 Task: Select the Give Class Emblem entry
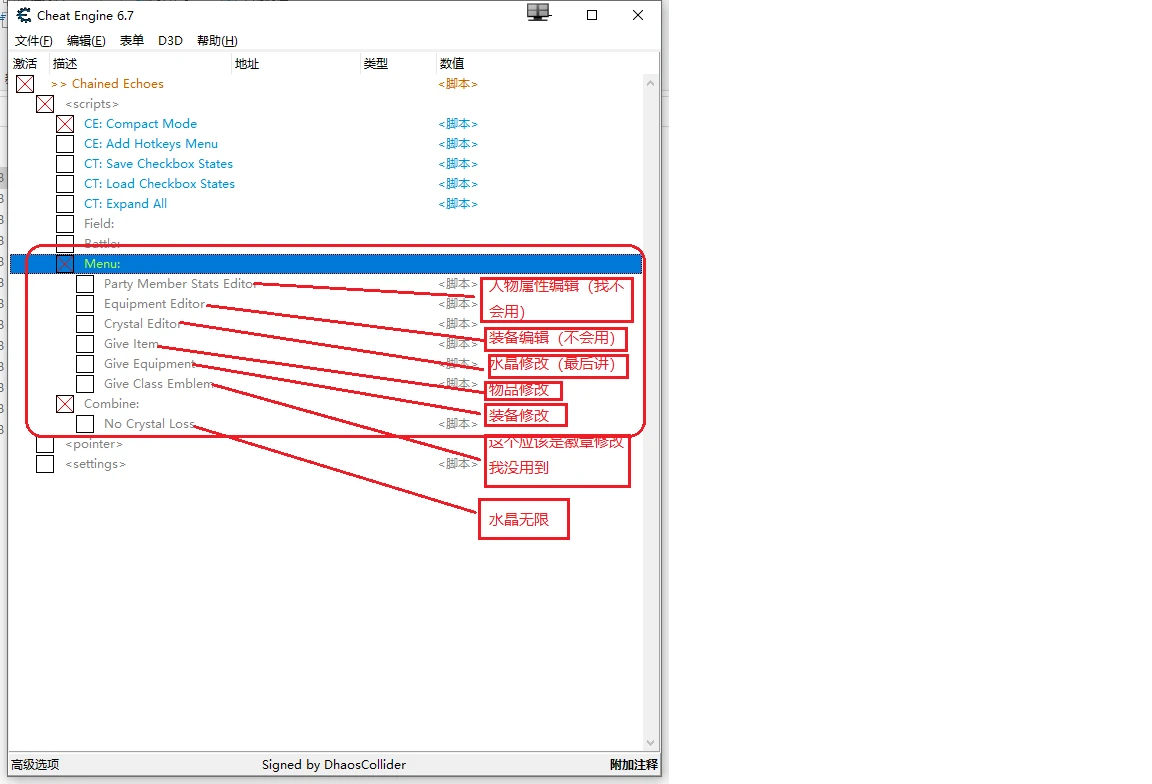158,384
